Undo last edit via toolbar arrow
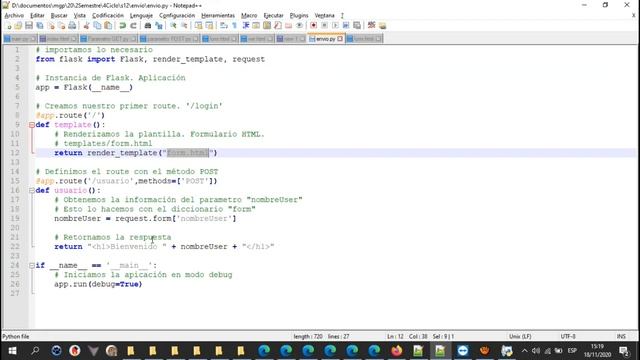This screenshot has width=640, height=360. point(122,26)
